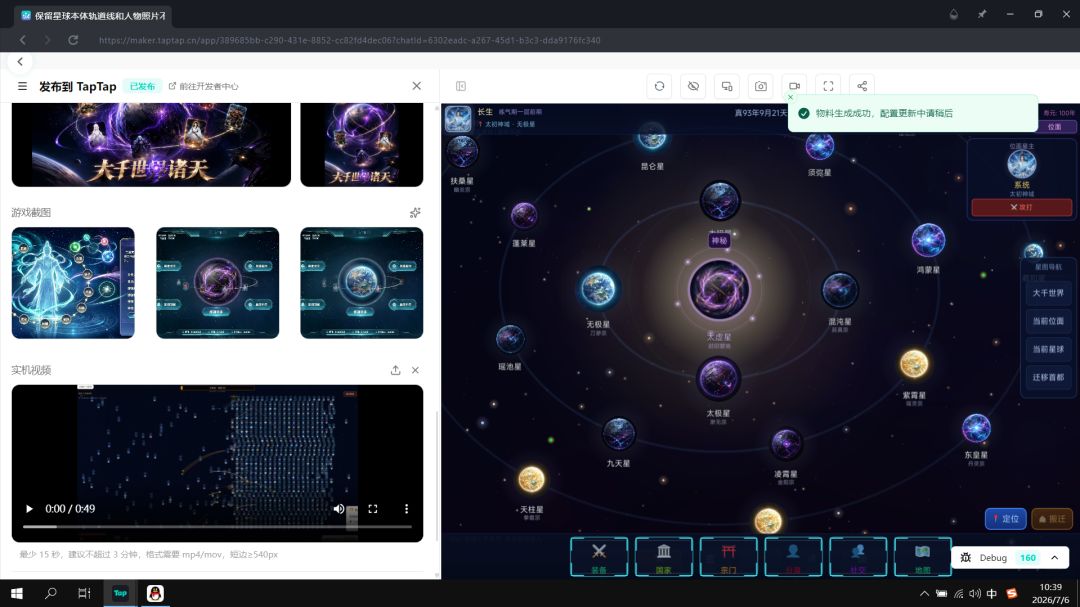The image size is (1080, 607).
Task: Select the 凌霄星 planet
Action: coord(786,444)
